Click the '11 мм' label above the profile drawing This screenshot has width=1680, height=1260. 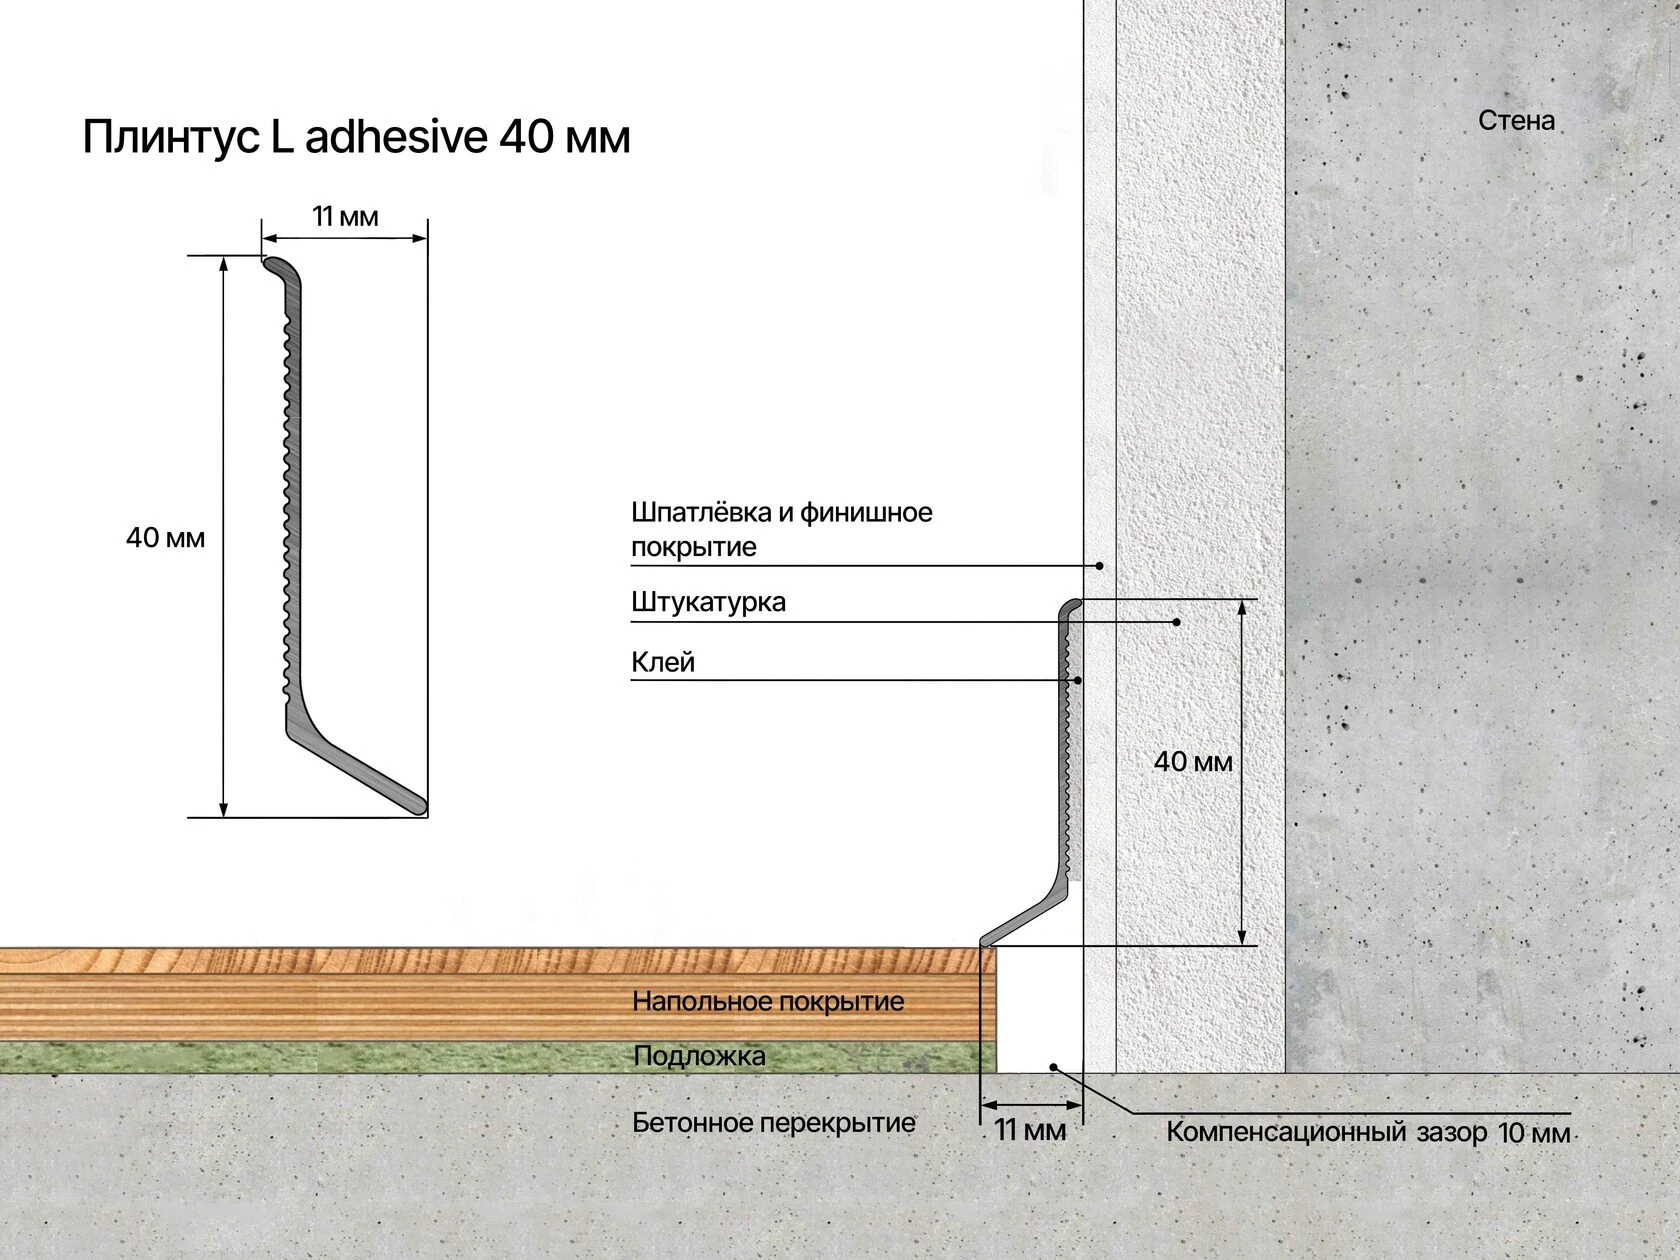[x=345, y=216]
